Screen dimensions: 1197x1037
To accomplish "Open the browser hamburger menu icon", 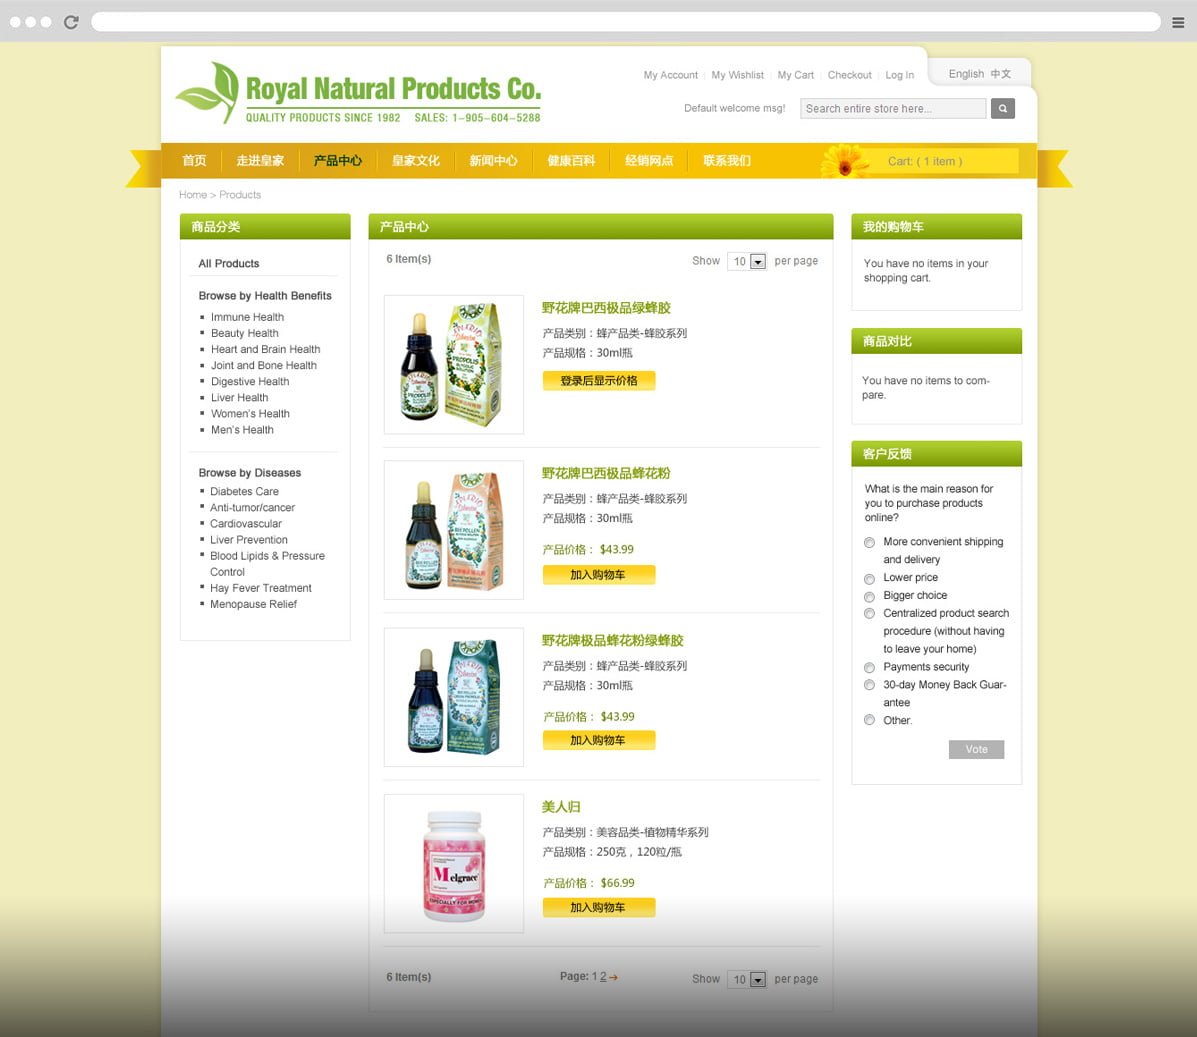I will [1178, 22].
